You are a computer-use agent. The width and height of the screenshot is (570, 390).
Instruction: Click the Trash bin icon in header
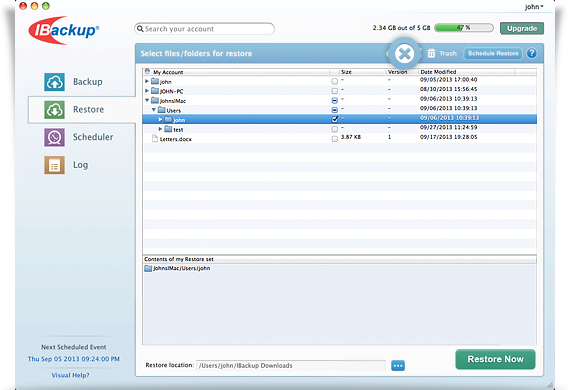[431, 53]
